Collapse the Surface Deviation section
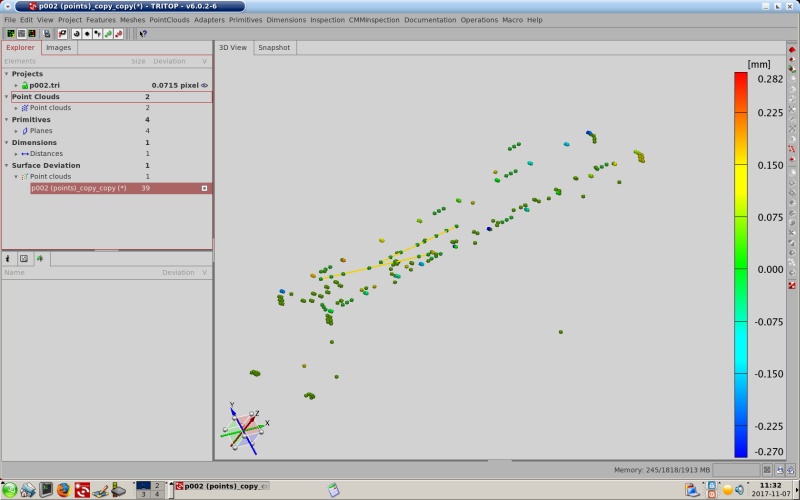This screenshot has height=500, width=800. [x=6, y=165]
